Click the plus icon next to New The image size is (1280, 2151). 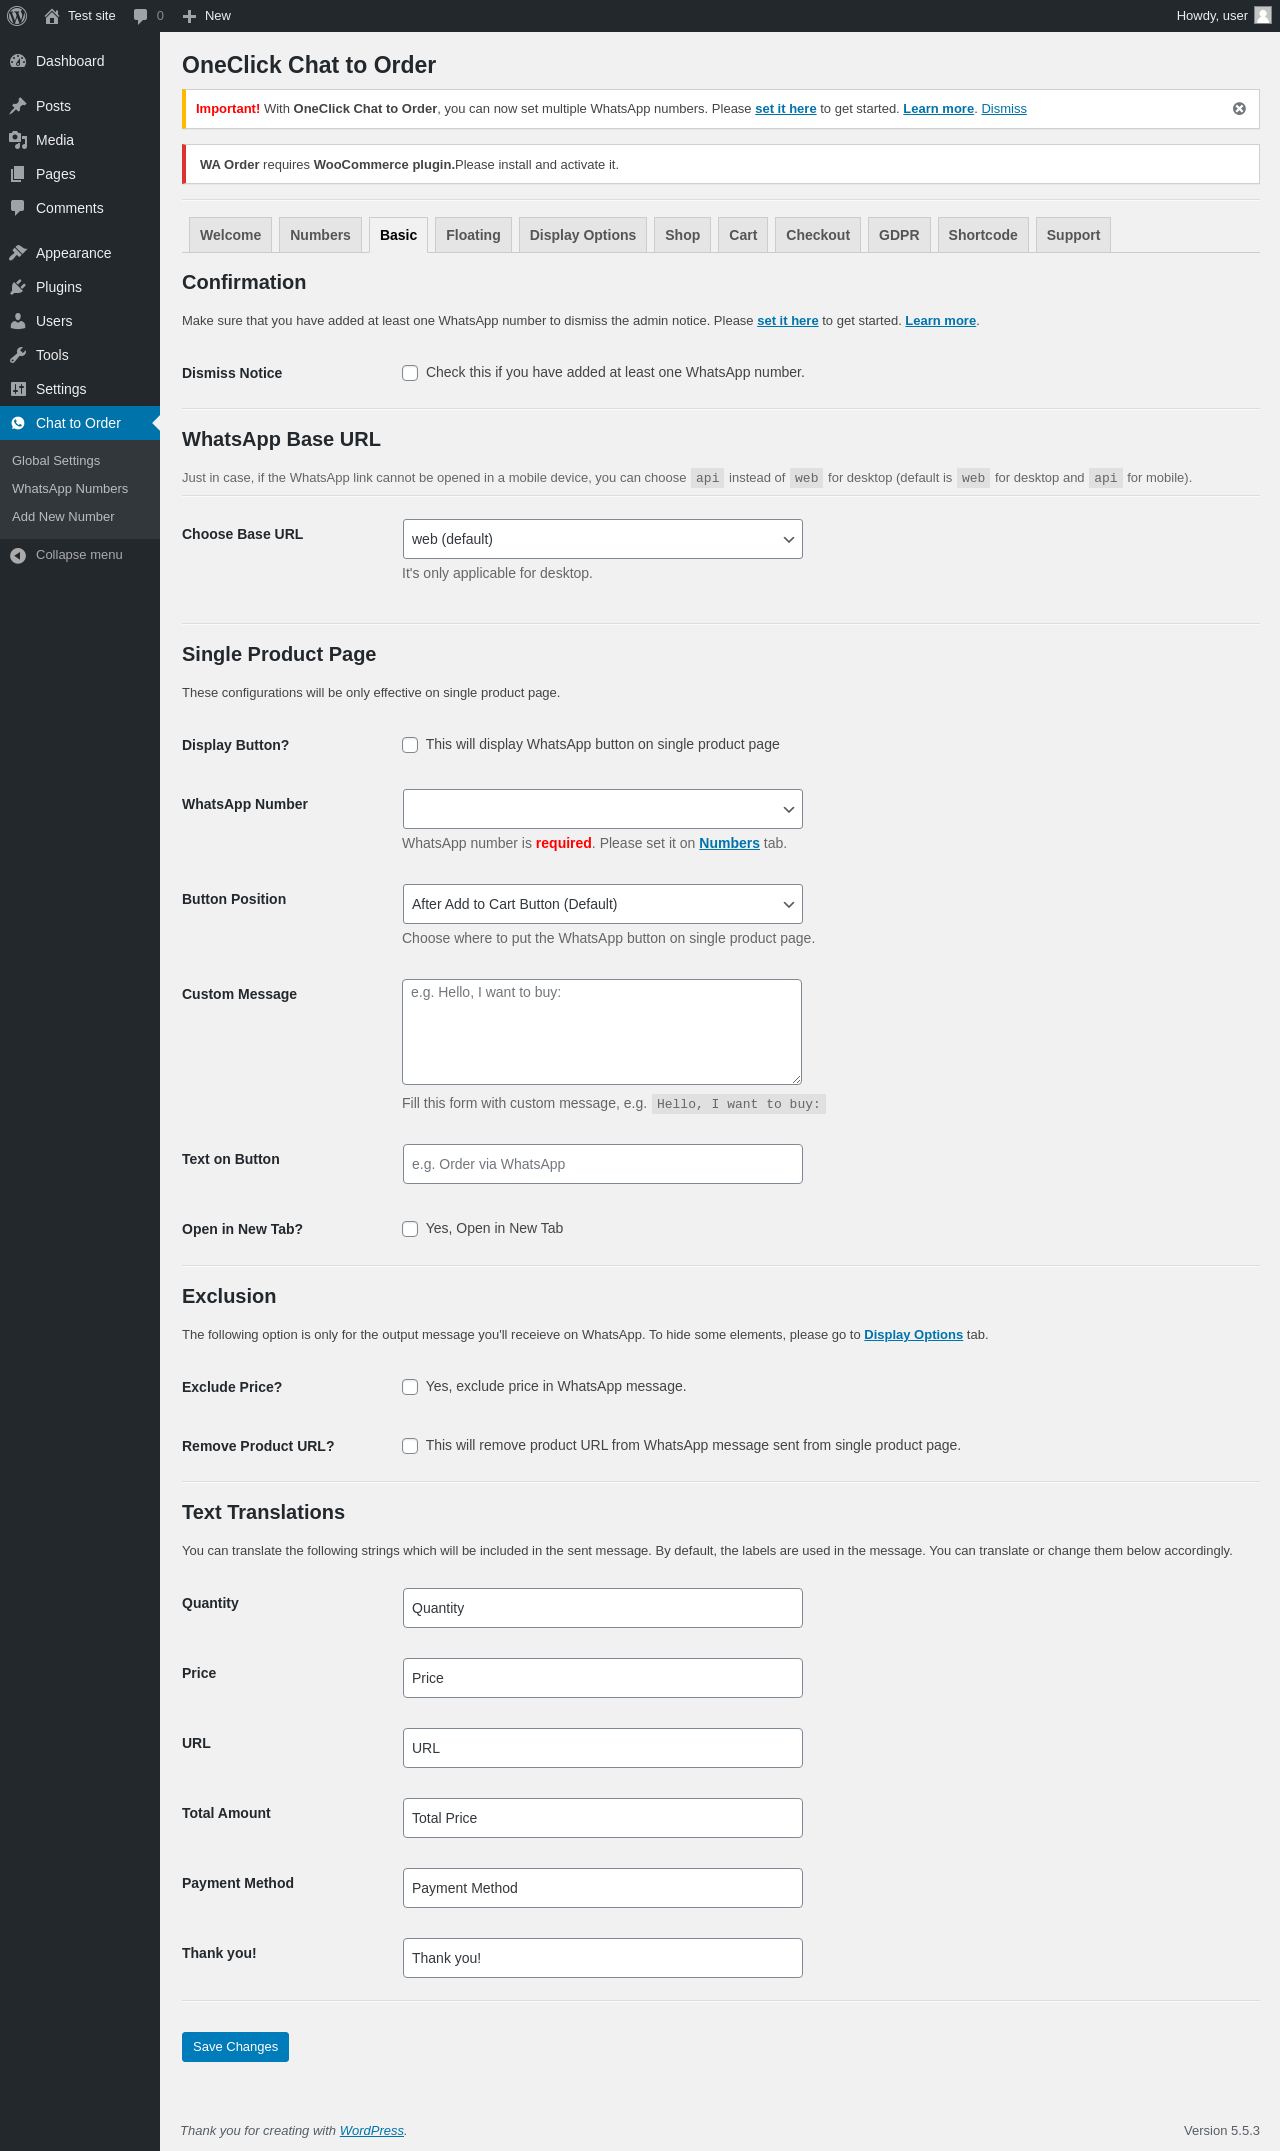click(189, 16)
